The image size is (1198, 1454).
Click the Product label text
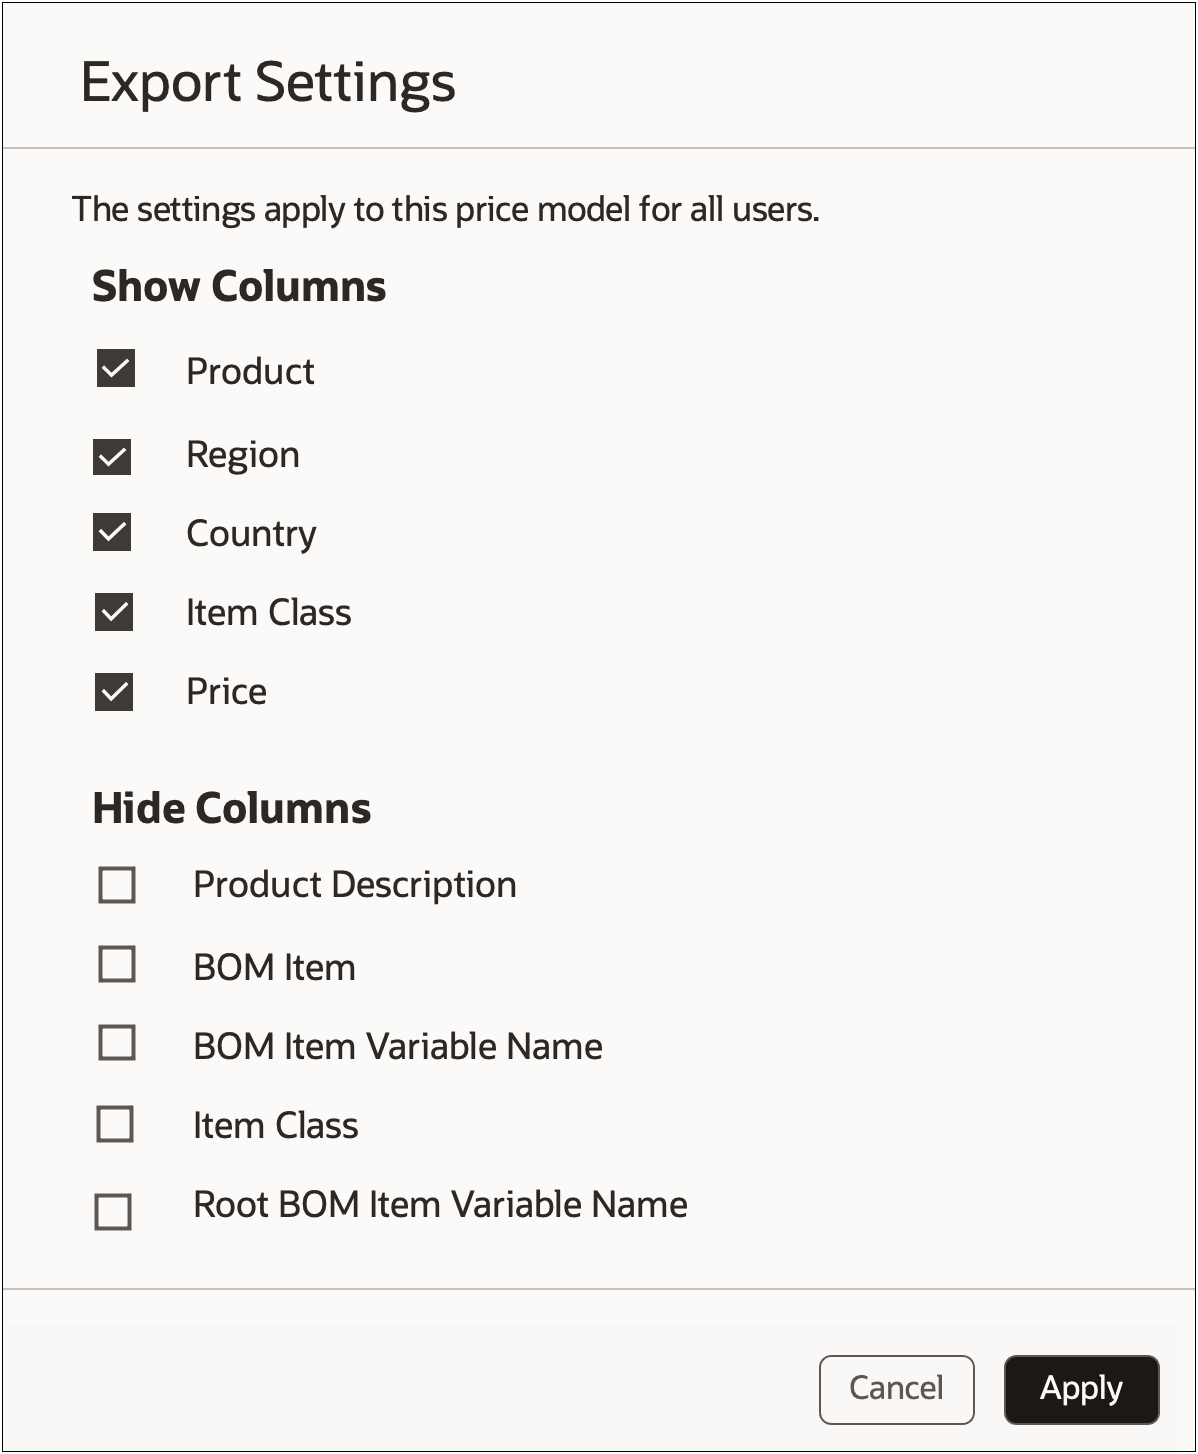(250, 371)
